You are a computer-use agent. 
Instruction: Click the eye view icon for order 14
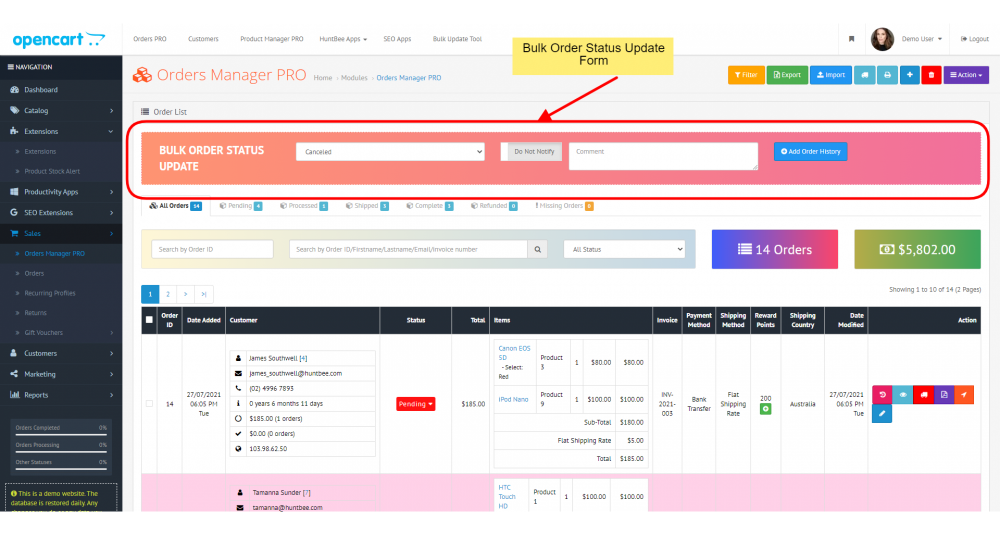click(x=902, y=395)
